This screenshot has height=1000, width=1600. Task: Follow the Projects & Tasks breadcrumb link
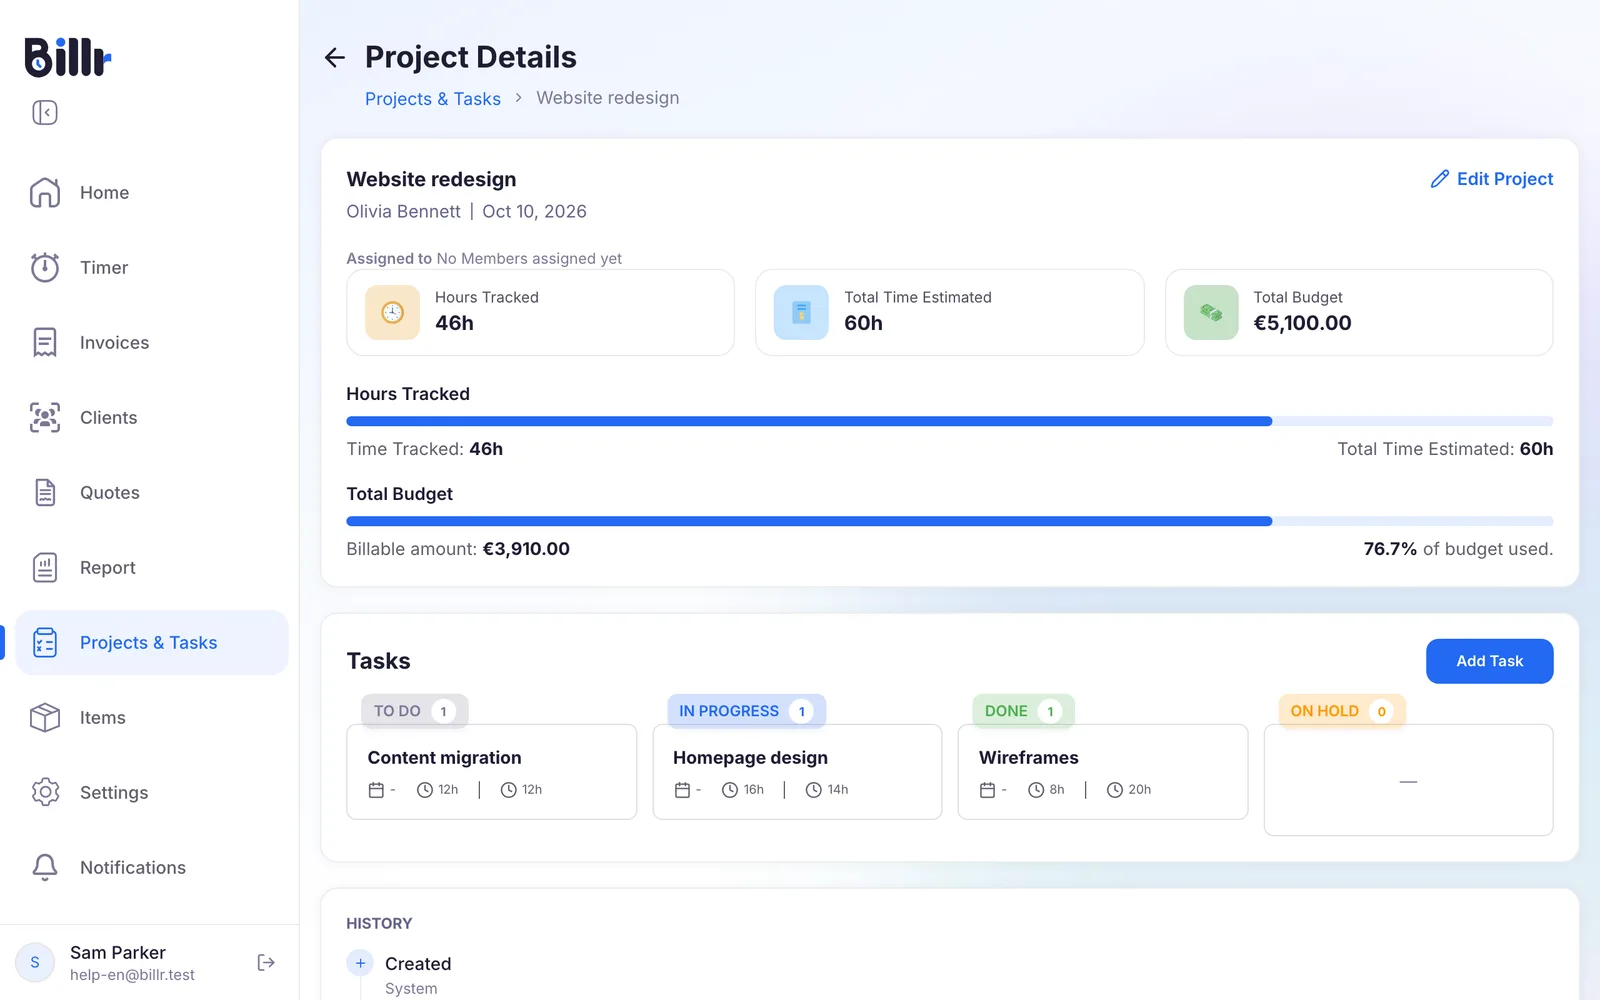coord(433,98)
